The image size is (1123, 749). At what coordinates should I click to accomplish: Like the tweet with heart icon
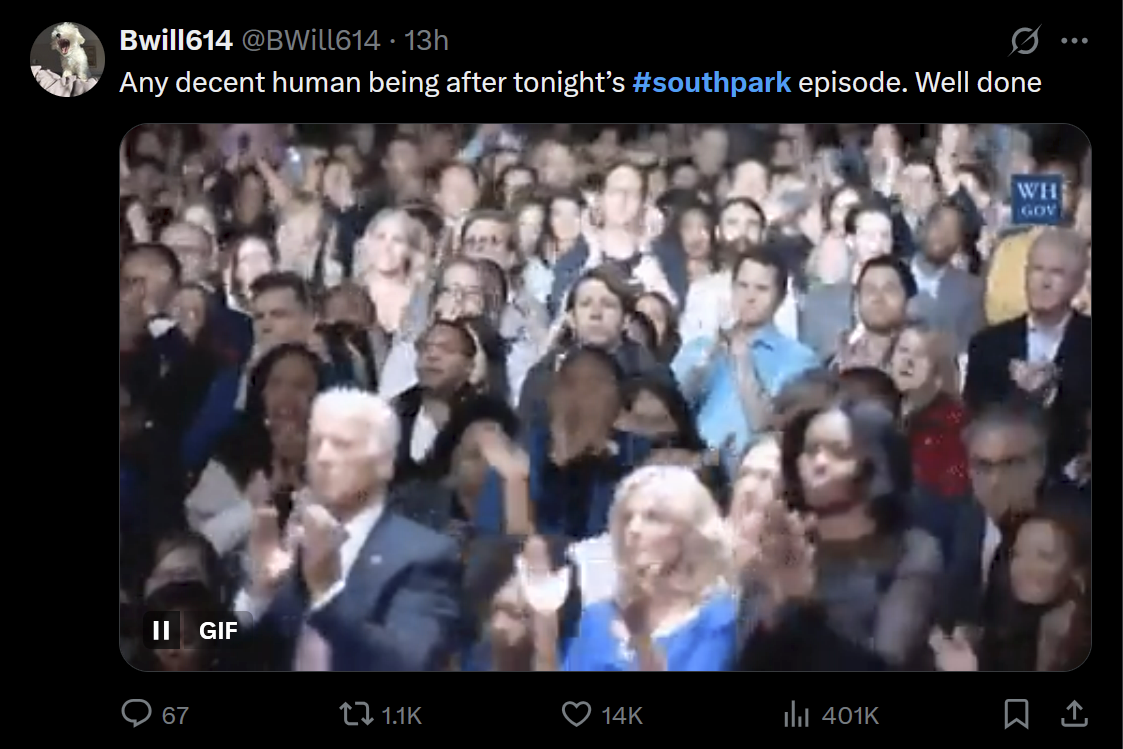click(576, 714)
